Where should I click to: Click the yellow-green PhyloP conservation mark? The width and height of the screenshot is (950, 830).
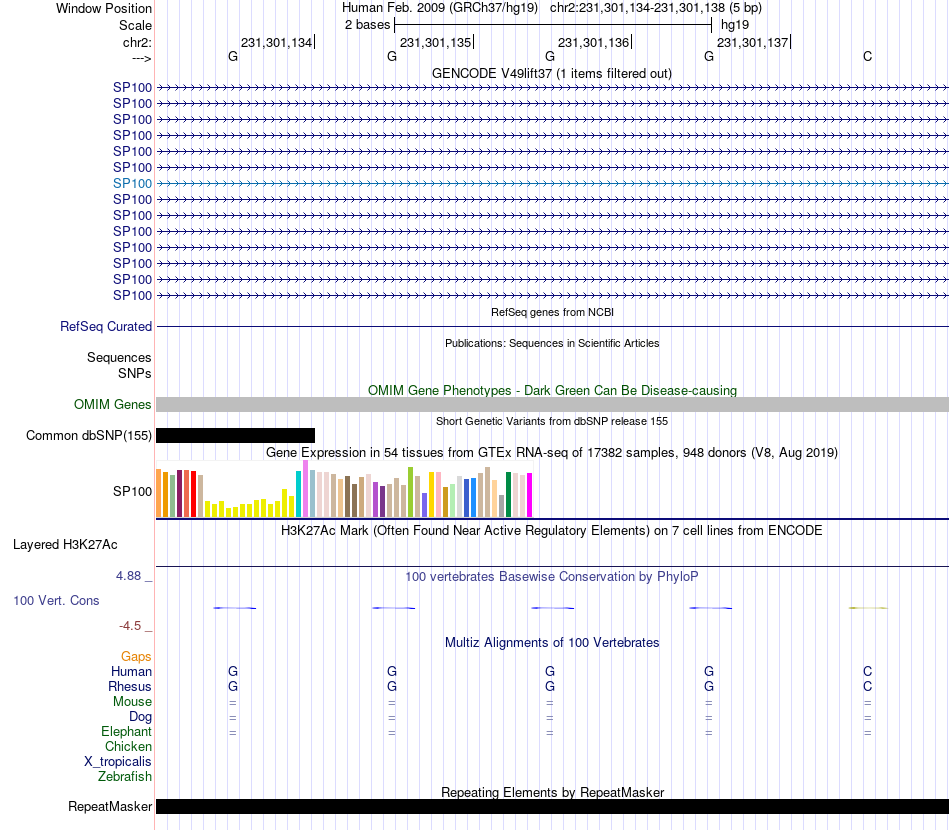[868, 608]
